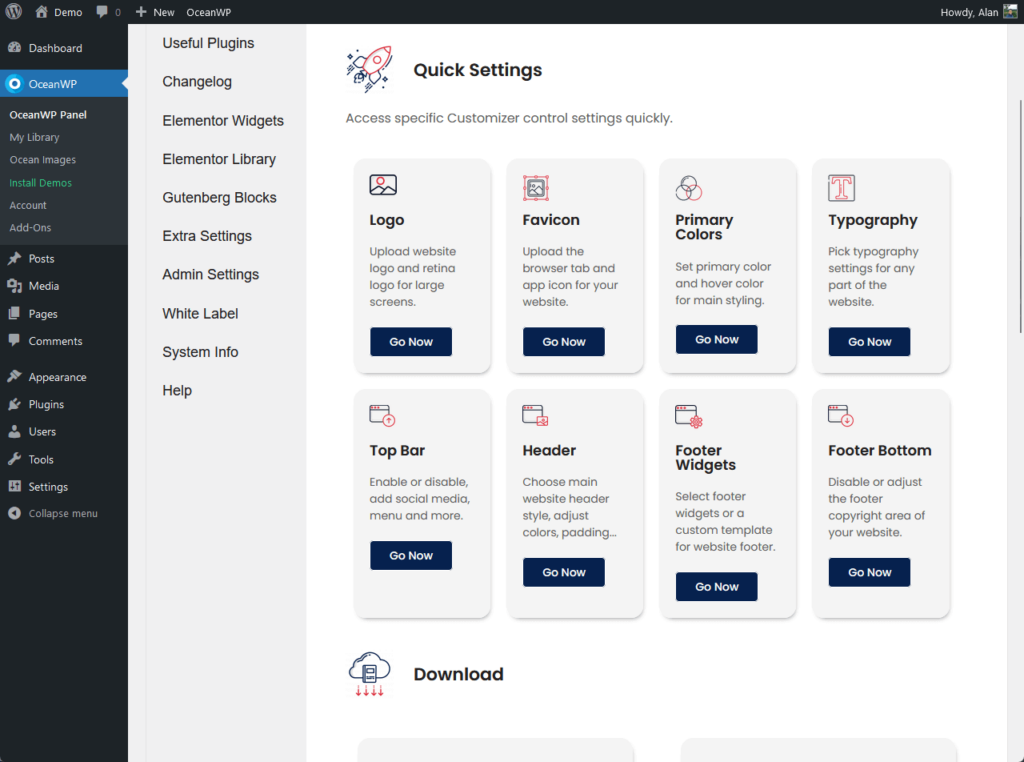This screenshot has height=762, width=1024.
Task: Click the Dashboard gauge icon
Action: coord(14,48)
